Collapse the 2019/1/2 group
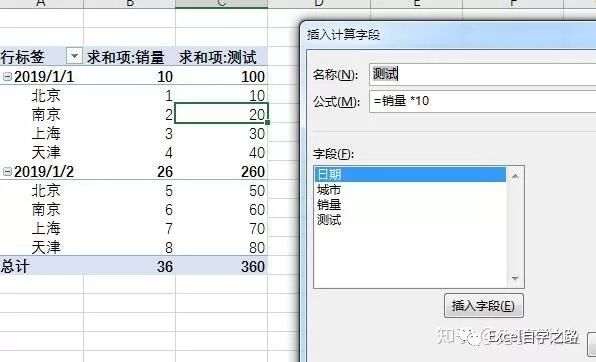This screenshot has height=362, width=596. click(x=7, y=171)
